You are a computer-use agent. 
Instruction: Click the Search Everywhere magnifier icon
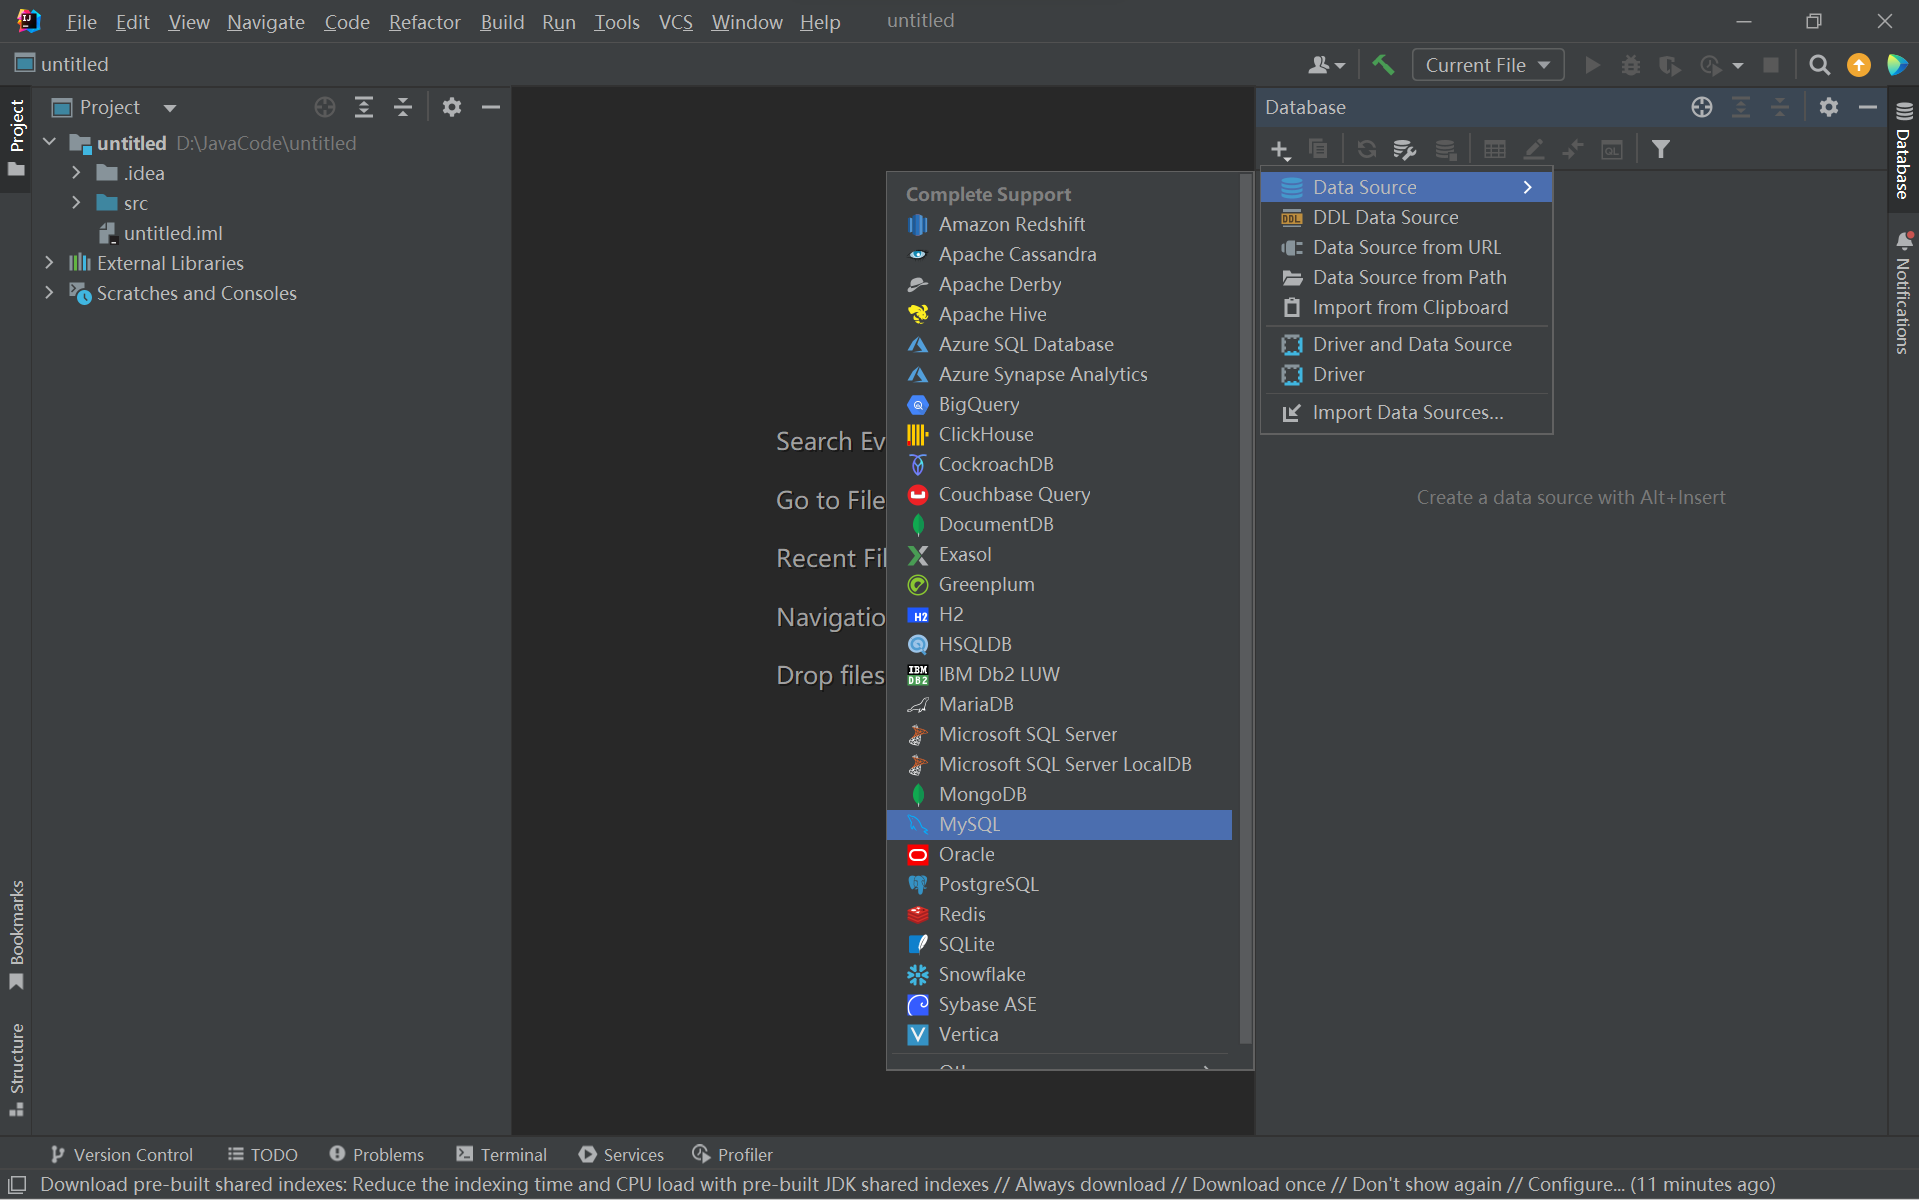[1819, 64]
